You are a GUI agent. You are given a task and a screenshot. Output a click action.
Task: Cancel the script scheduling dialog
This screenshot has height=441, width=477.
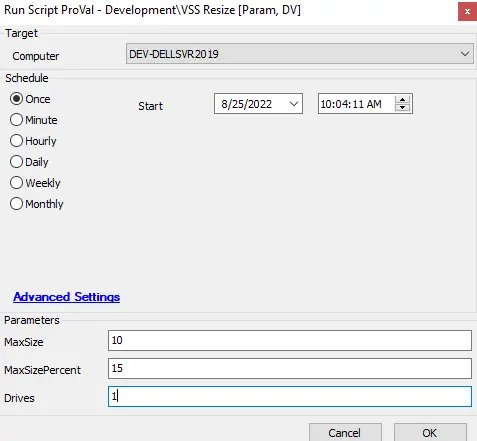345,433
